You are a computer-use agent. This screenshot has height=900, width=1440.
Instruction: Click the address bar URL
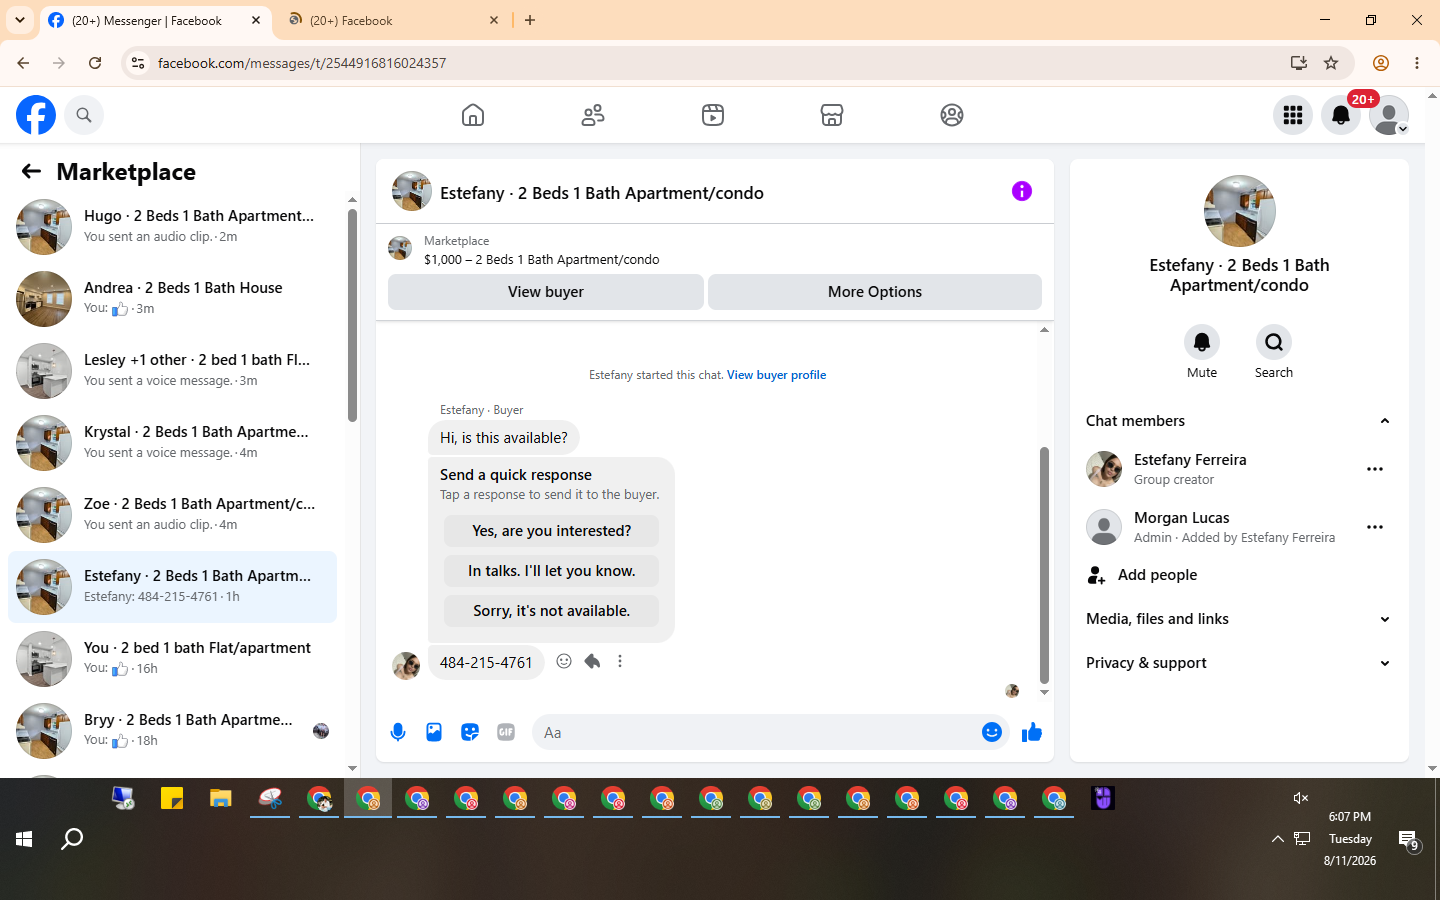coord(302,63)
